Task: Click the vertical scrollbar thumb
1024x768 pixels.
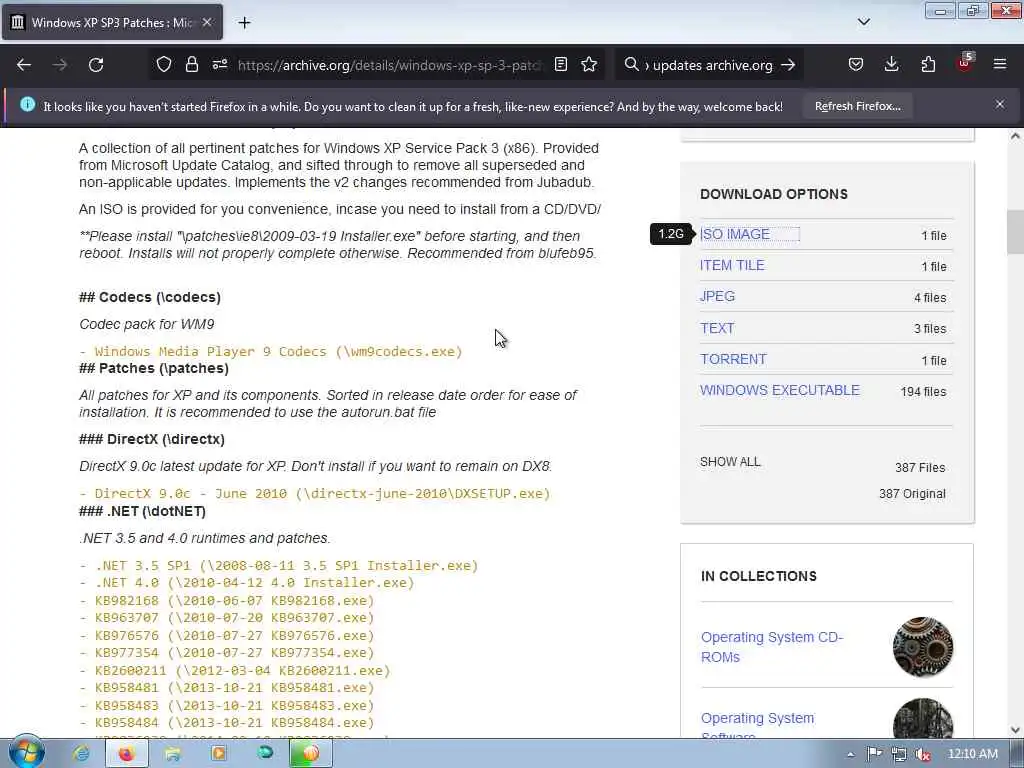Action: (1015, 232)
